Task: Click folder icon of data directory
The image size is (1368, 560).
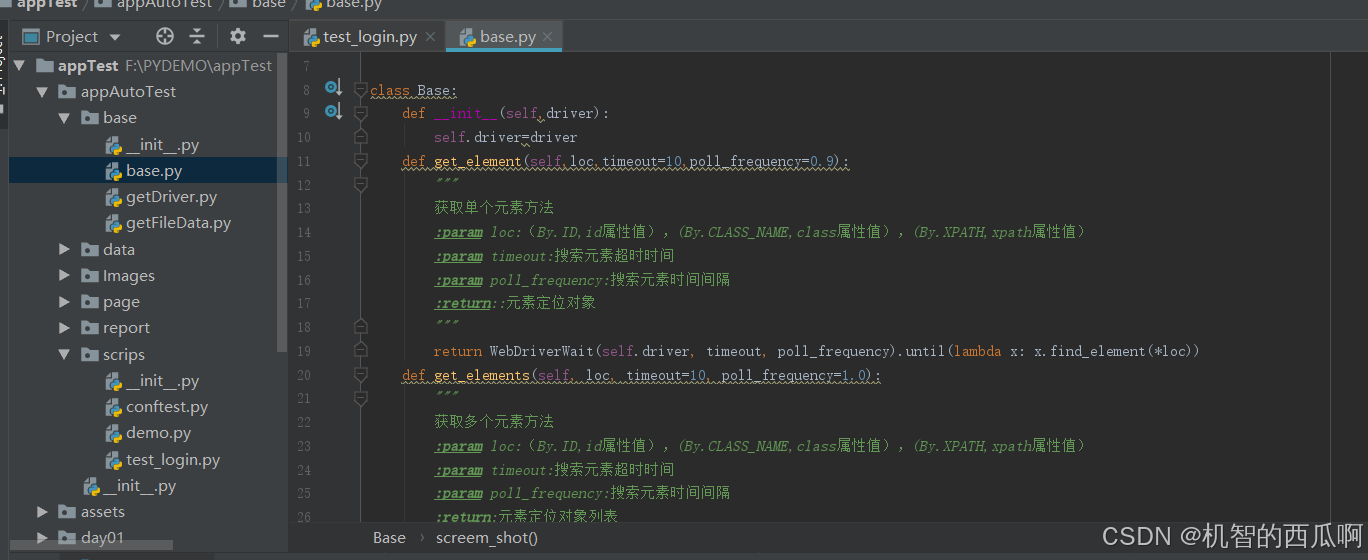Action: coord(90,249)
